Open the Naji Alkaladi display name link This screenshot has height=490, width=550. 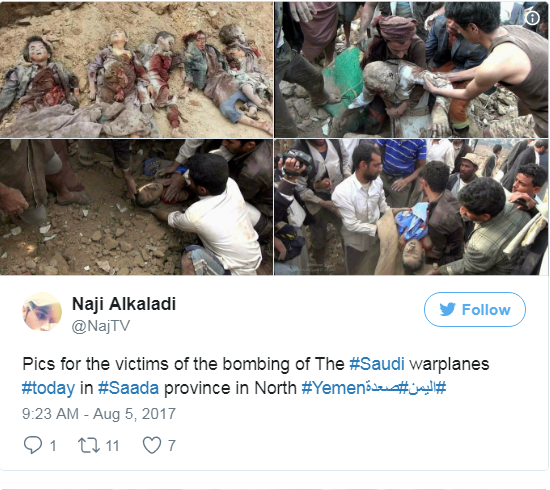[x=124, y=304]
